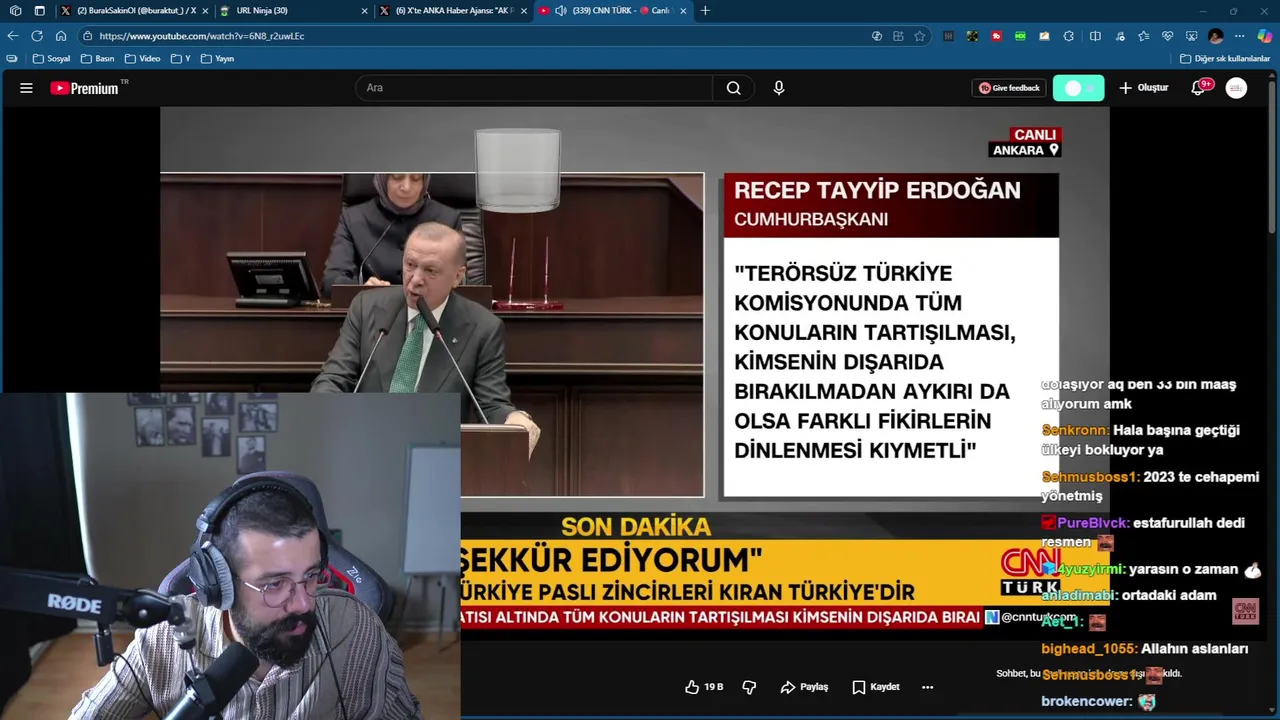Open Browser essentials heart icon
Viewport: 1280px width, 720px height.
[x=1167, y=36]
